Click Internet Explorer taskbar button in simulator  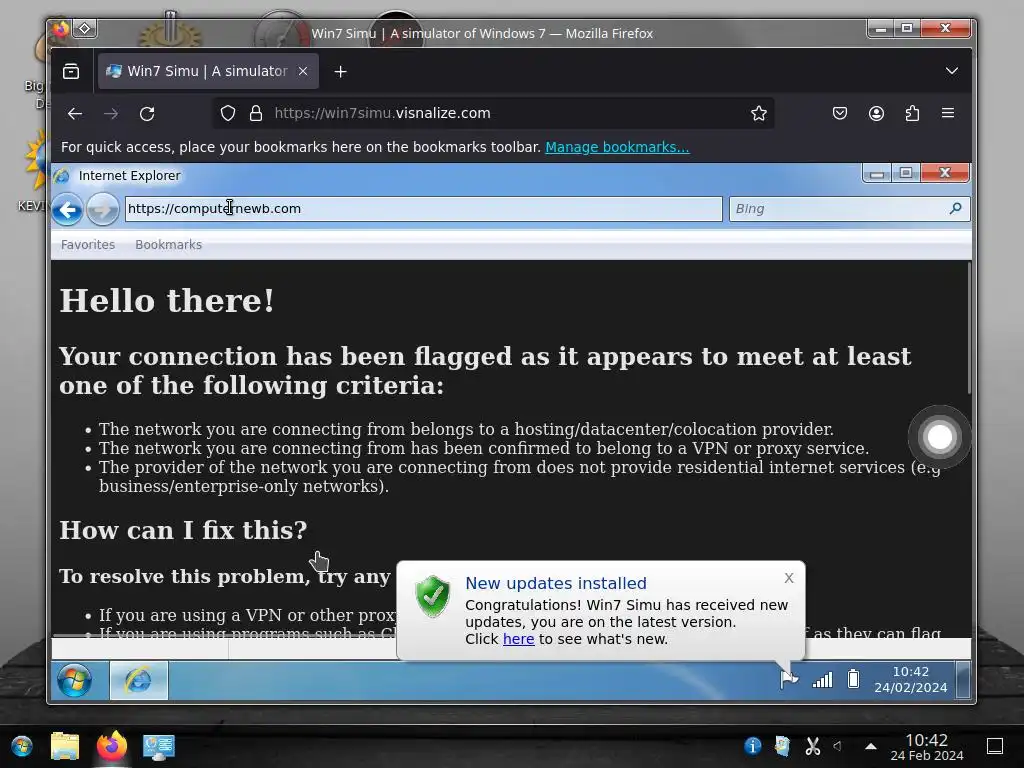[x=138, y=680]
